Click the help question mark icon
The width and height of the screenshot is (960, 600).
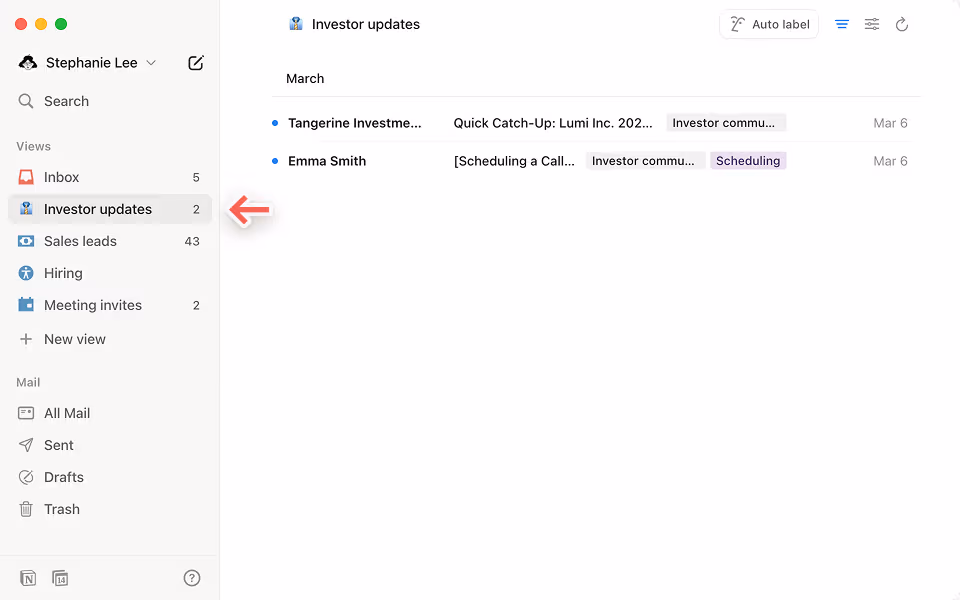pyautogui.click(x=191, y=578)
